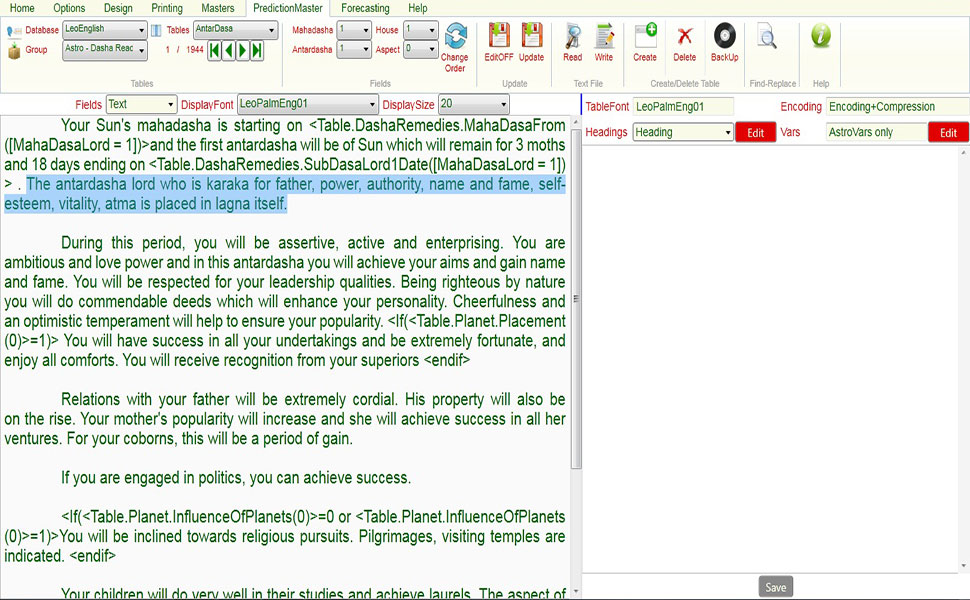Toggle the EditOFF mode icon
Image resolution: width=970 pixels, height=600 pixels.
[x=499, y=35]
